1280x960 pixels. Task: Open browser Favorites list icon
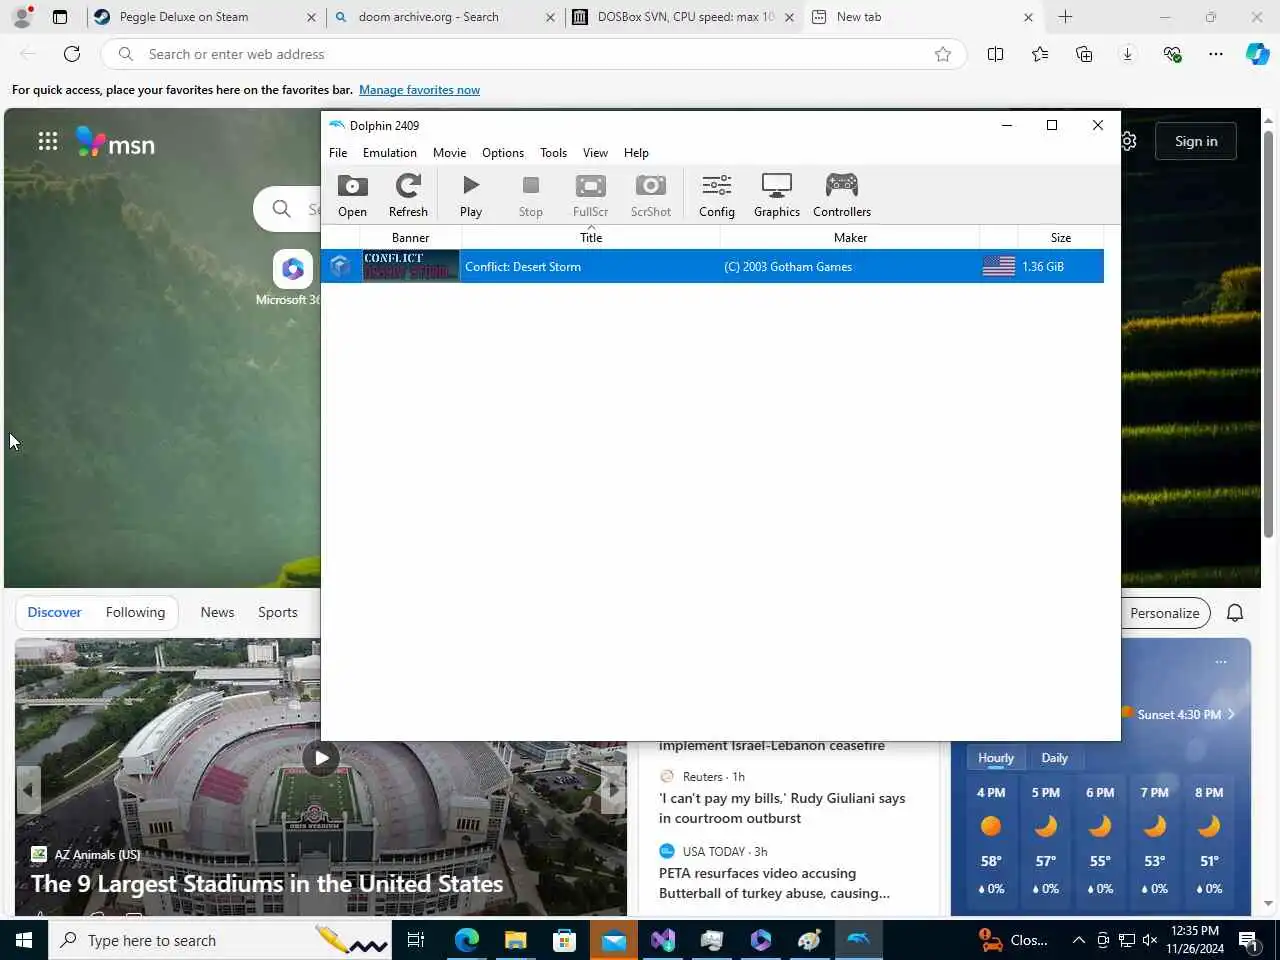1040,54
